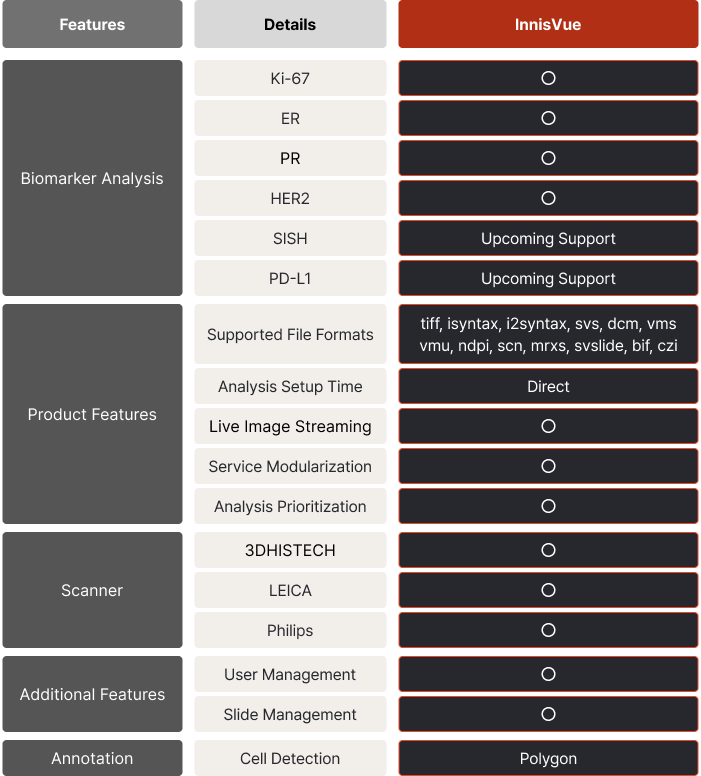Click the Analysis Prioritization circle indicator
Viewport: 701px width, 776px height.
coord(548,506)
